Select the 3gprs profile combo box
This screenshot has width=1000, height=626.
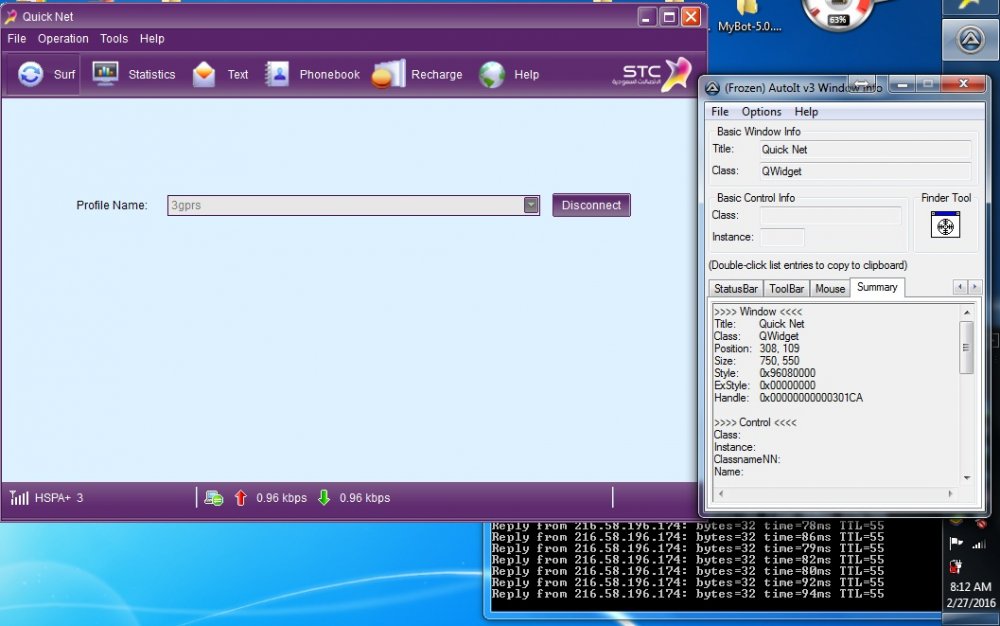click(353, 205)
